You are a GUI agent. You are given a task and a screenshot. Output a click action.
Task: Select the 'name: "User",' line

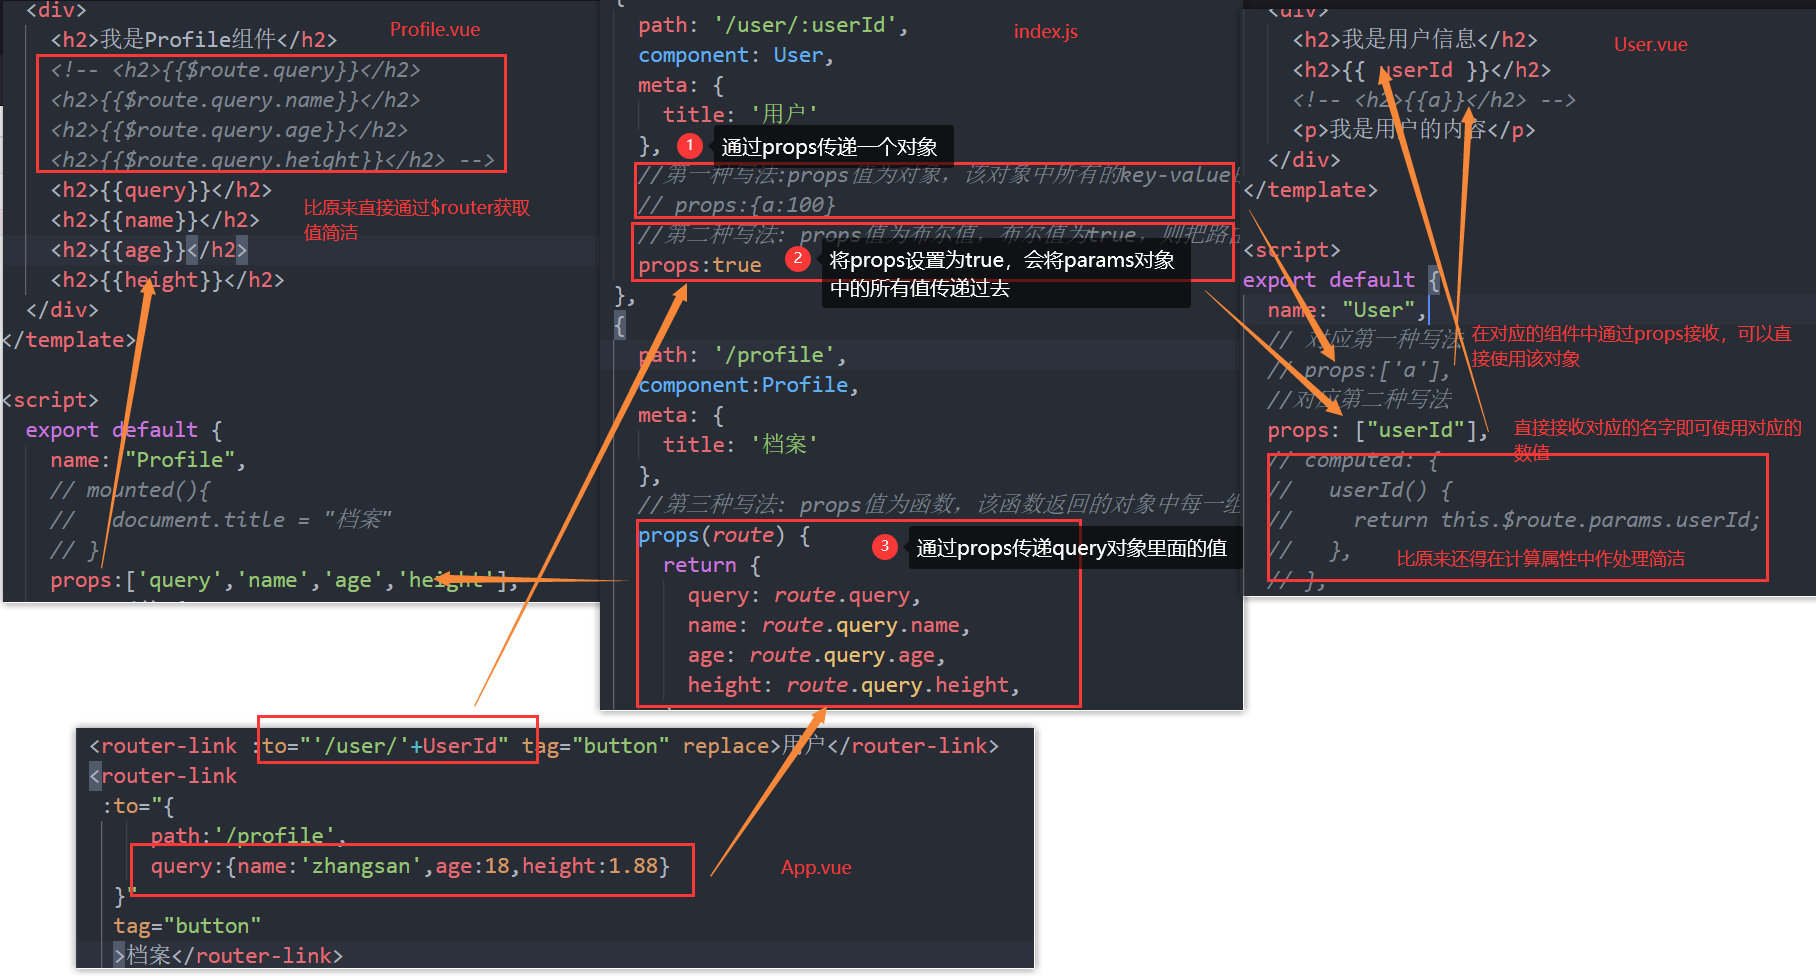pos(1347,310)
